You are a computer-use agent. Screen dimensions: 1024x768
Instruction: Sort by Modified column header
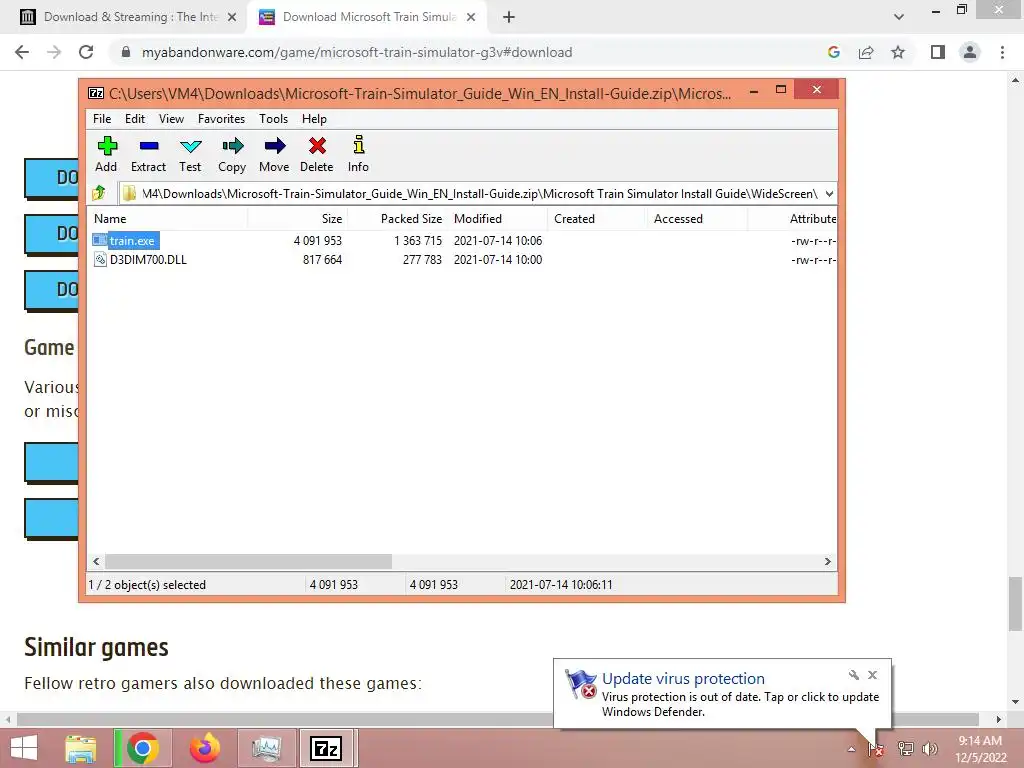click(x=497, y=219)
